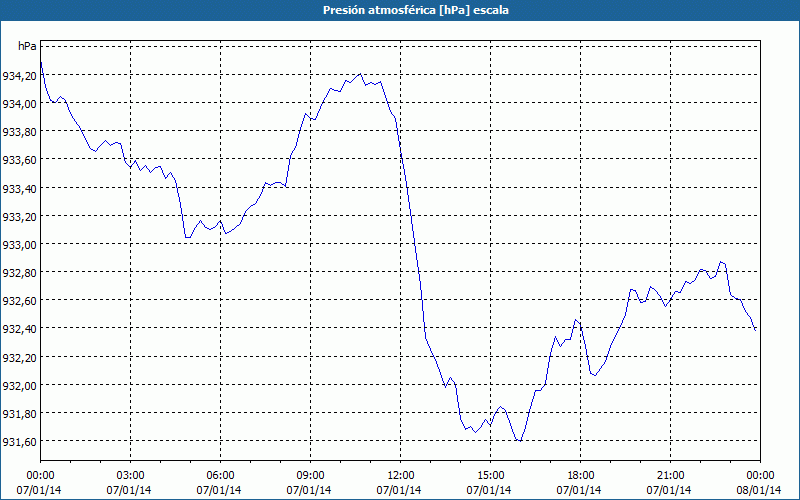Click the curve's local dip near 05:00
This screenshot has width=800, height=500.
(x=188, y=237)
